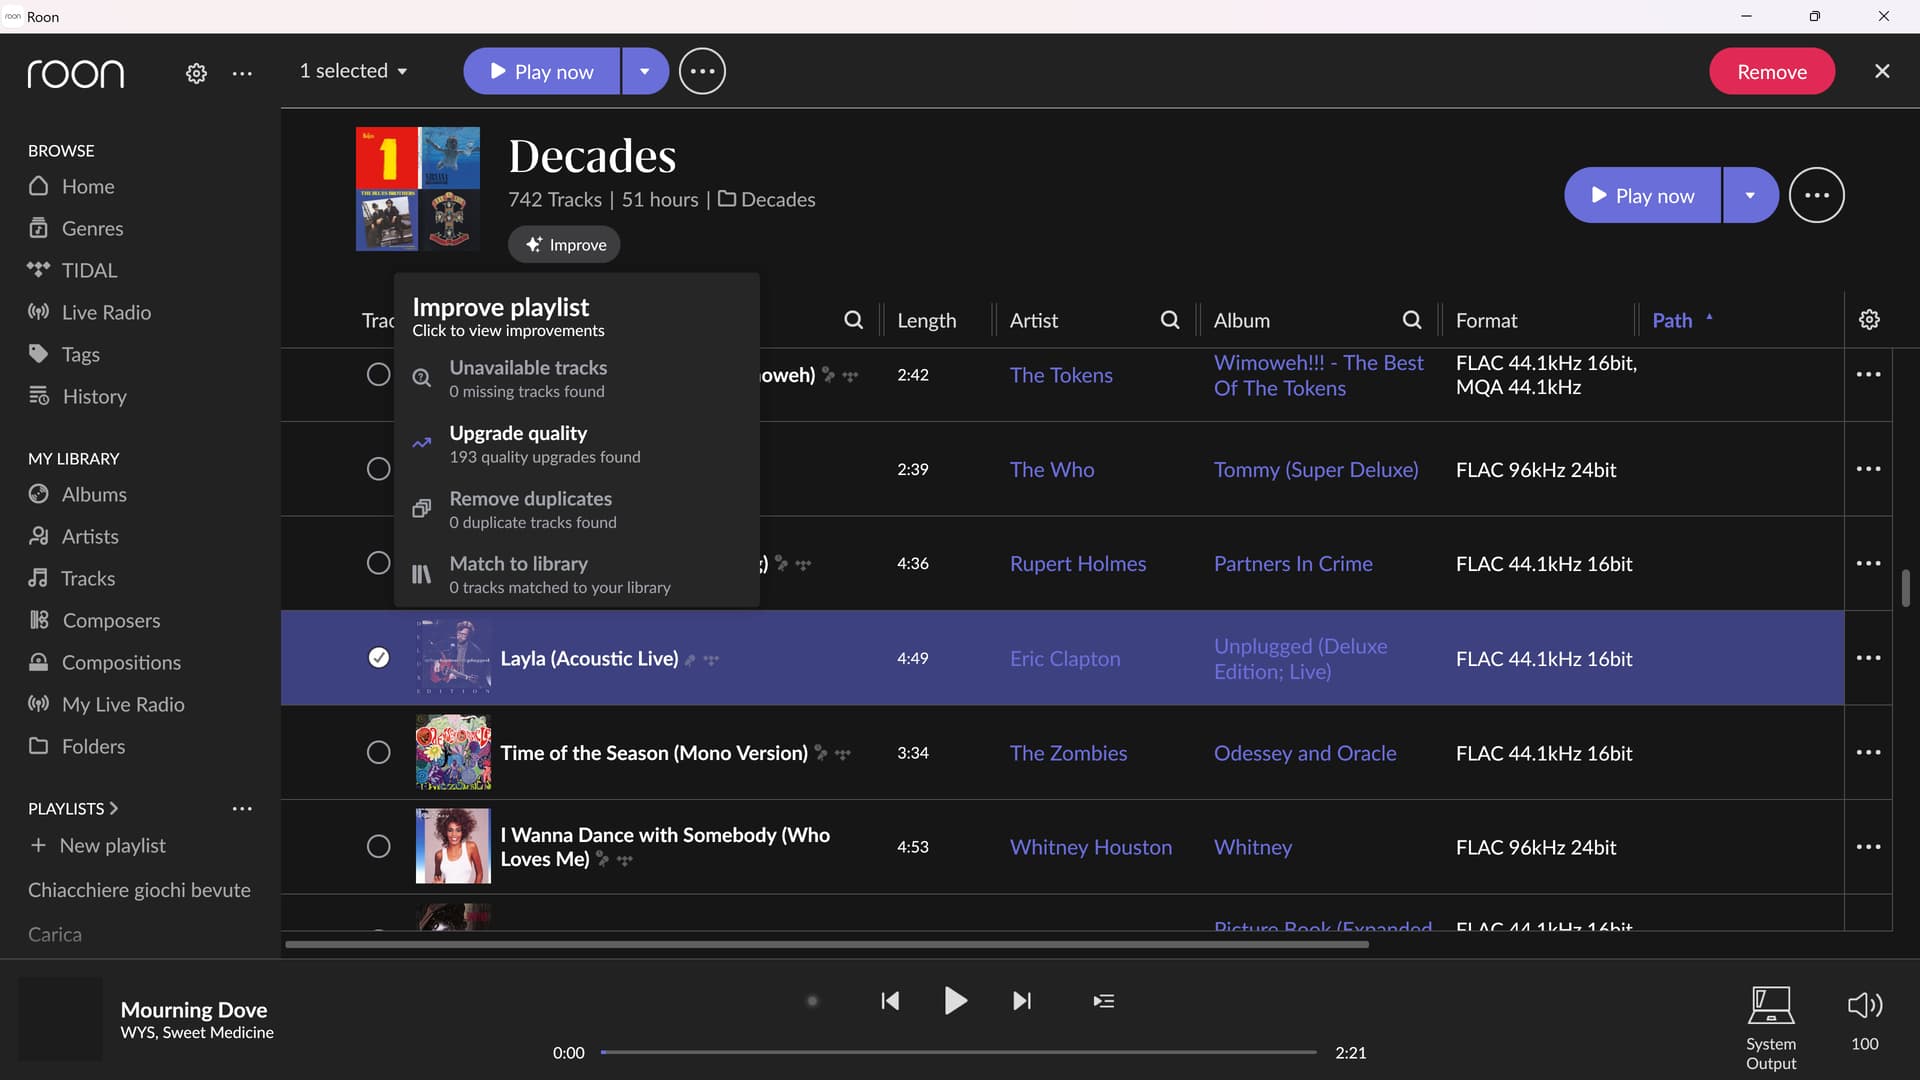Go to Artists in My Library
This screenshot has height=1080, width=1920.
click(x=90, y=536)
